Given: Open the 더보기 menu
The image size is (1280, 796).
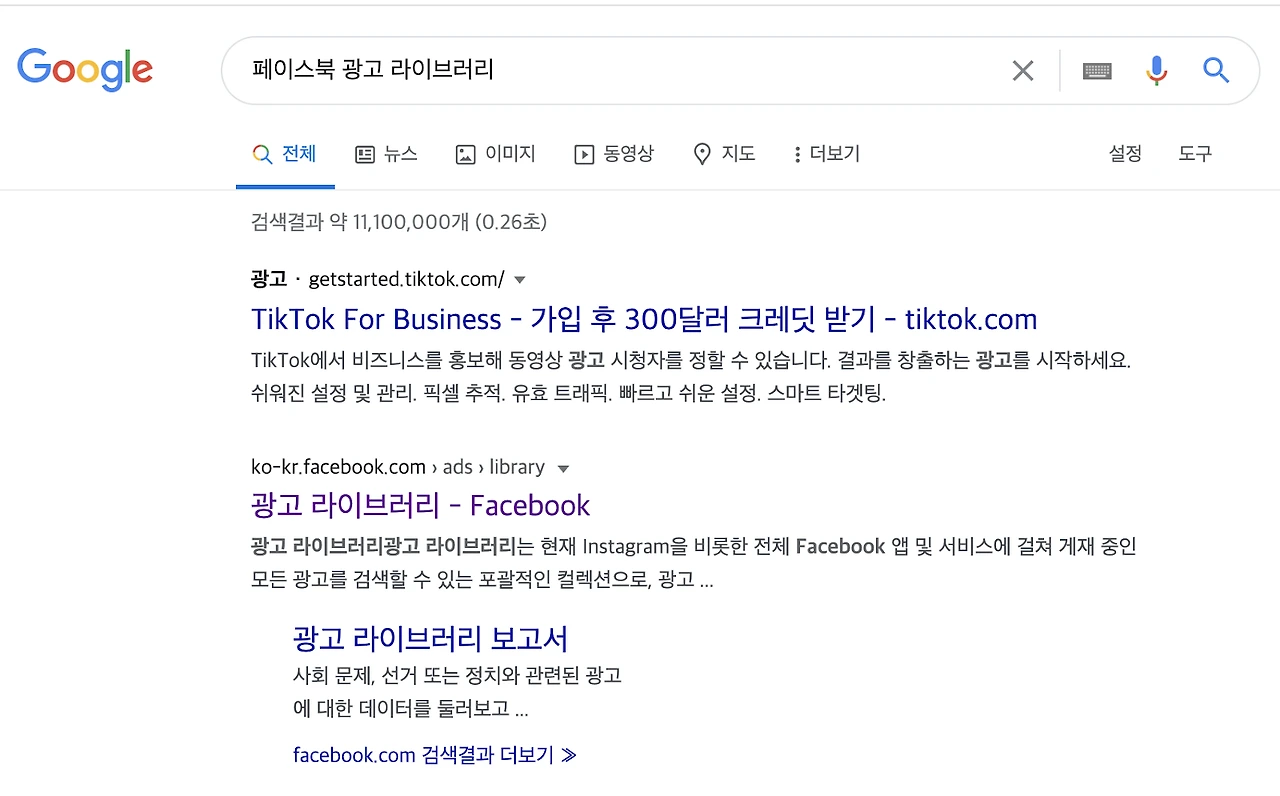Looking at the screenshot, I should click(x=827, y=154).
